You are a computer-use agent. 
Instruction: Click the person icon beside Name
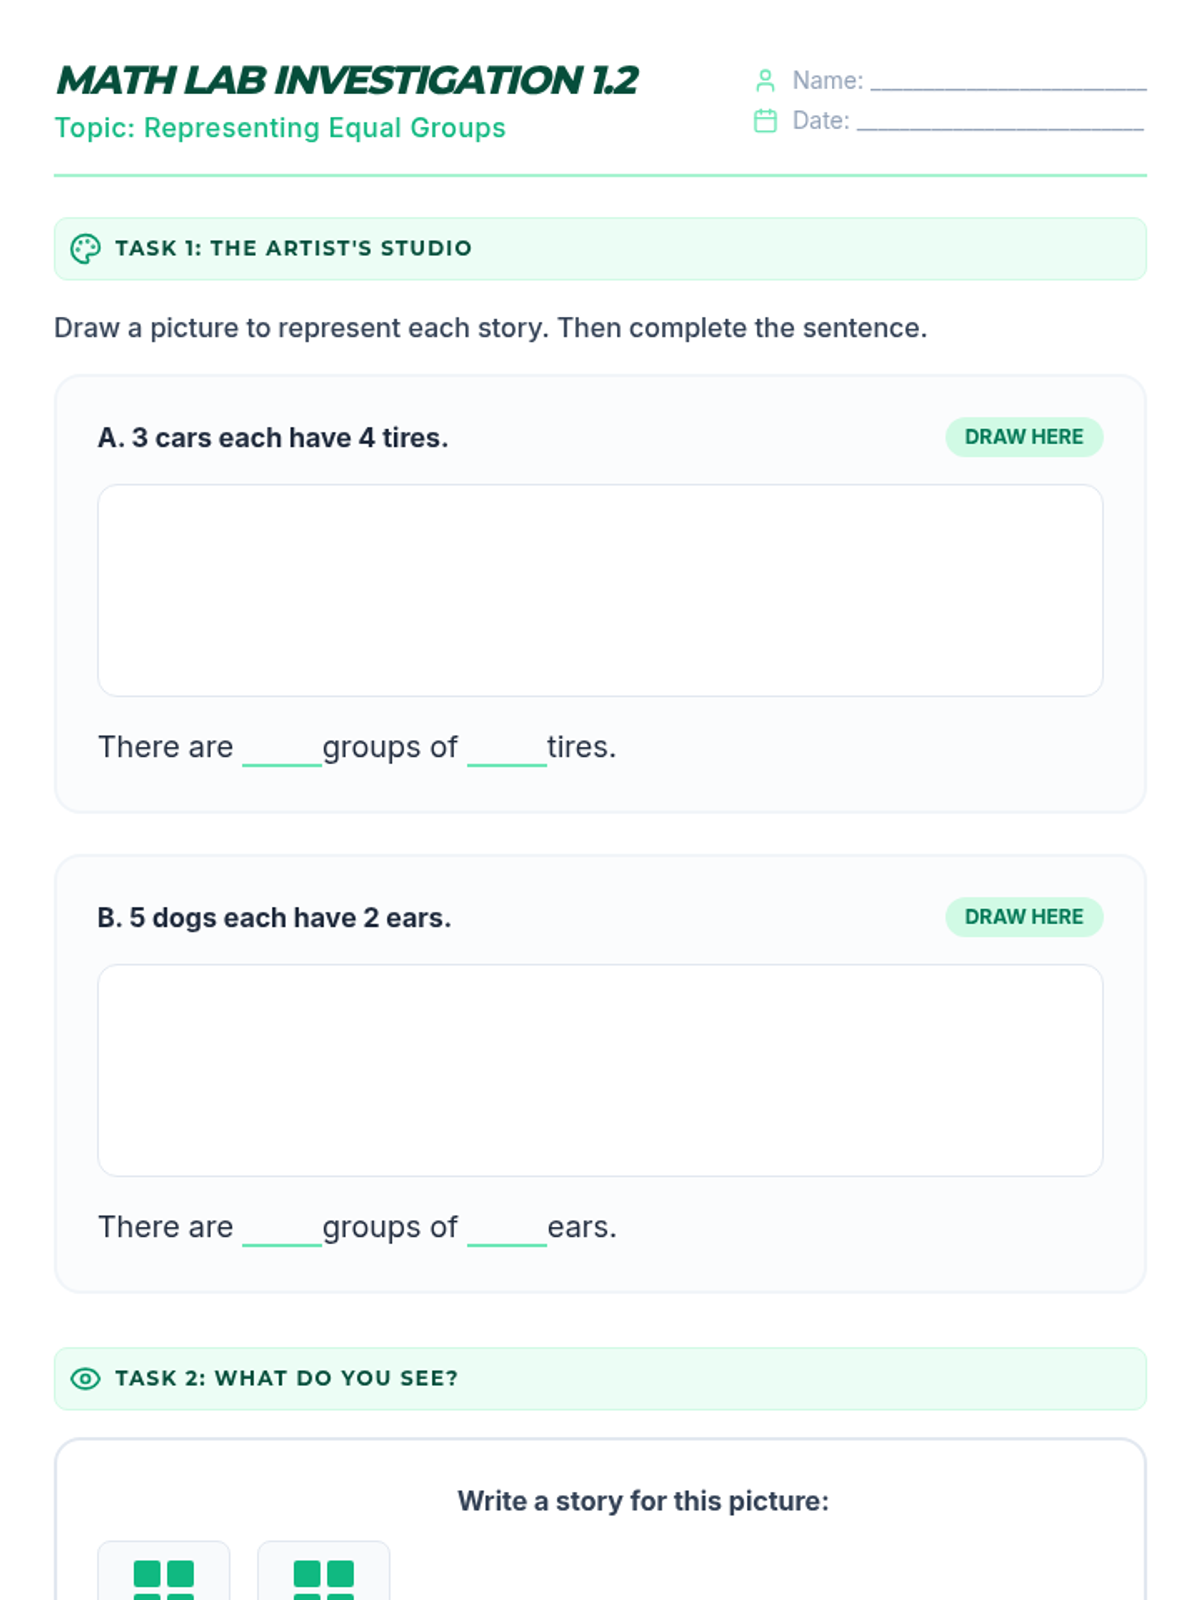pos(765,80)
